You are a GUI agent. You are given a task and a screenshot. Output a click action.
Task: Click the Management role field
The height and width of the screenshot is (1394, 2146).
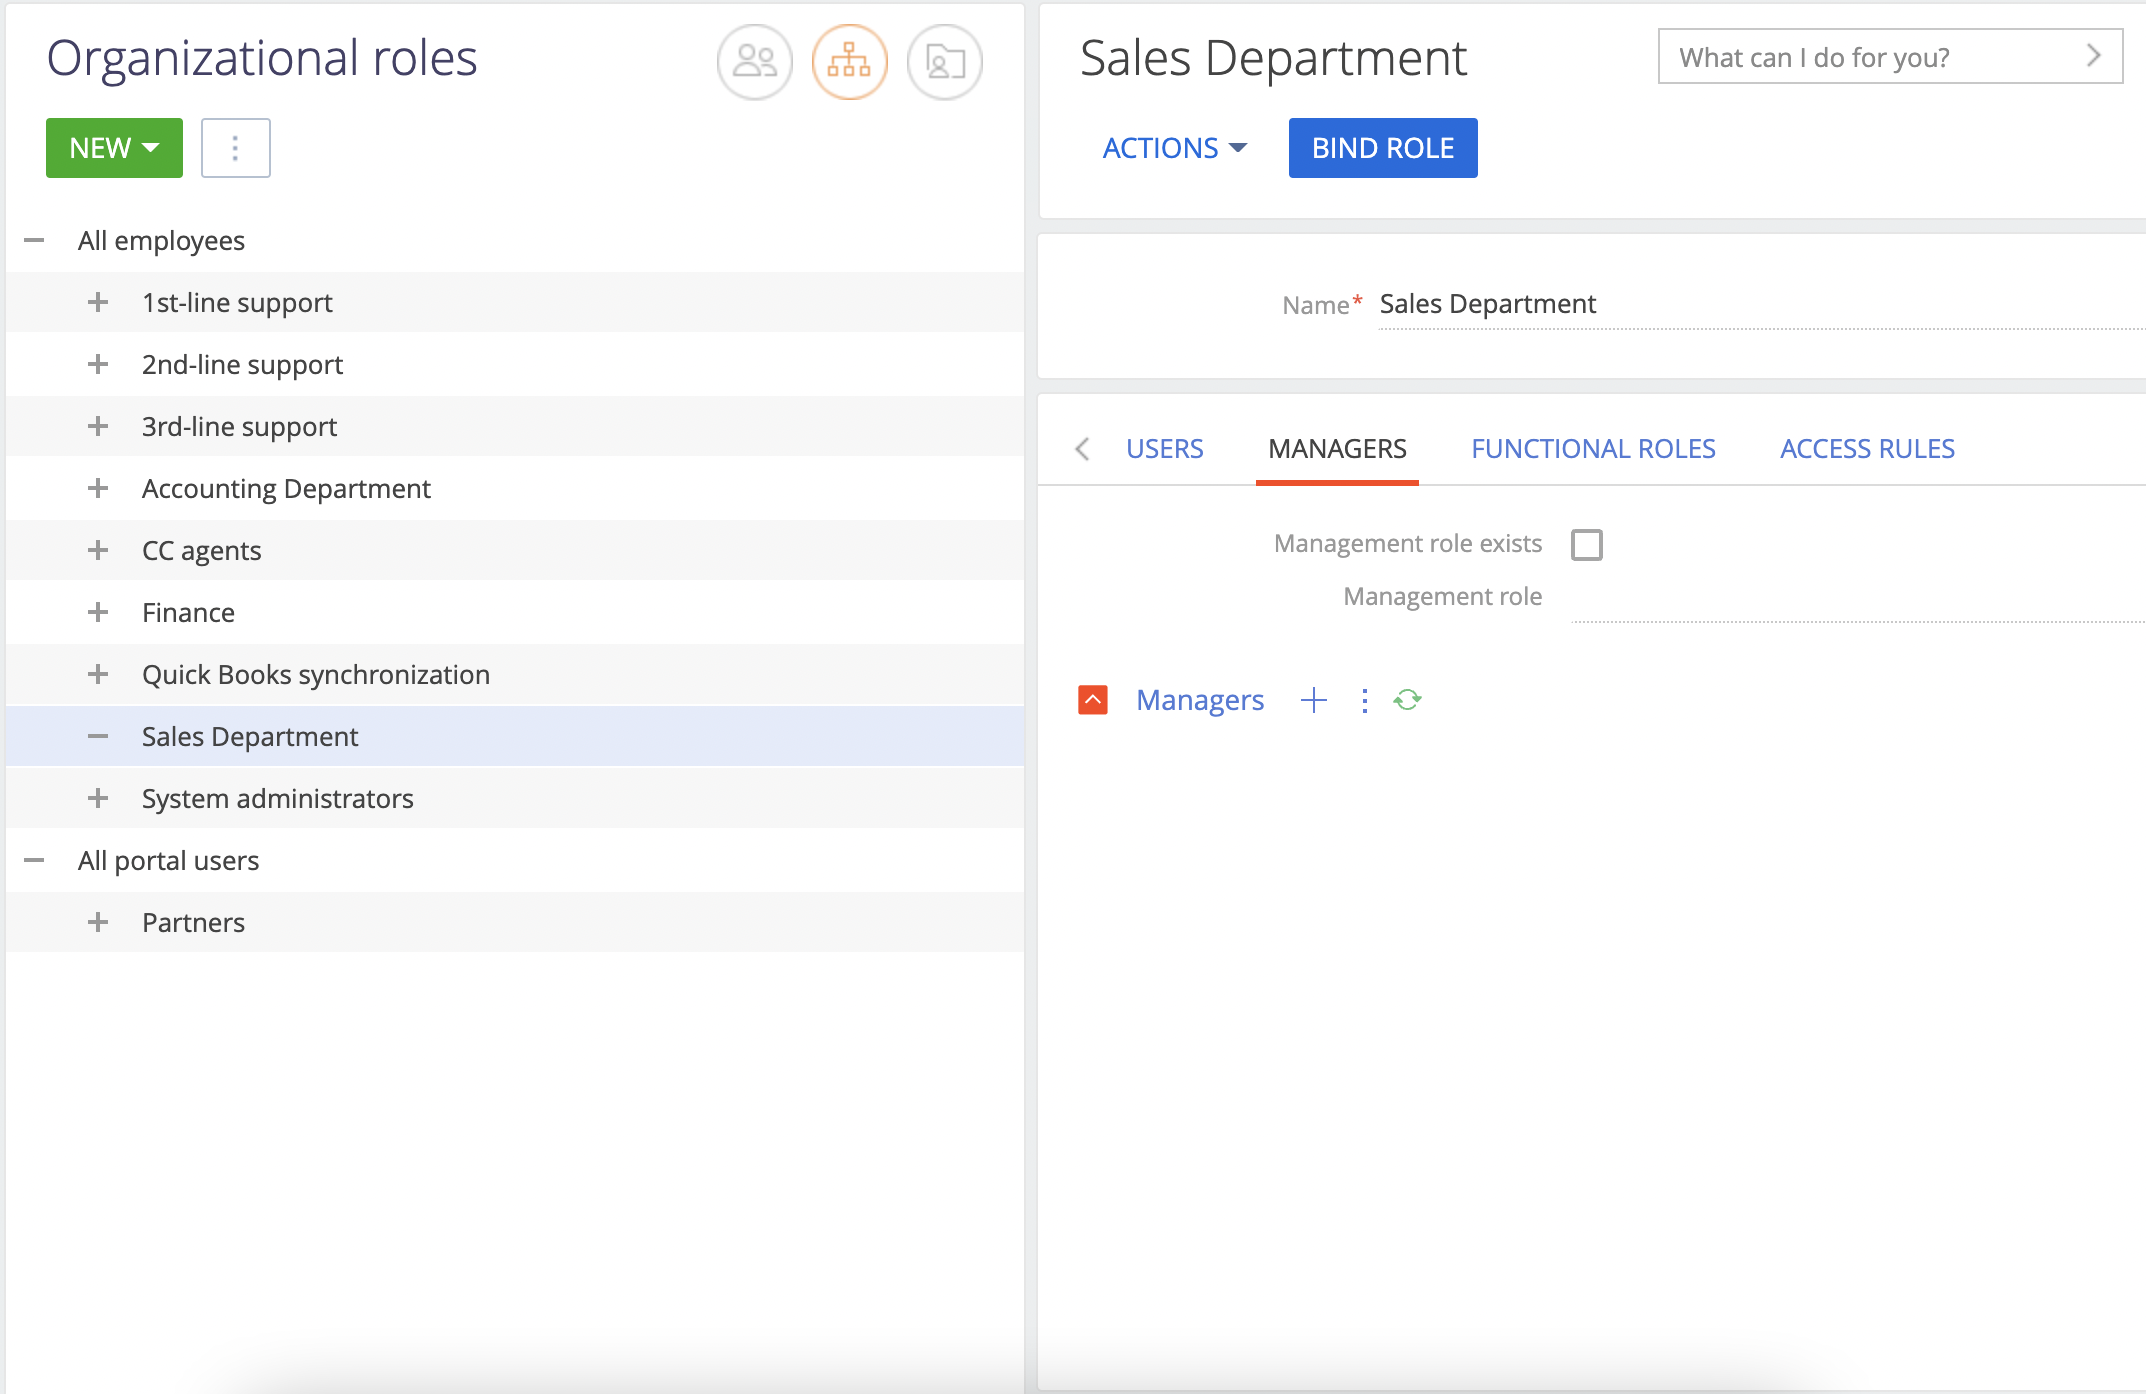click(1858, 598)
